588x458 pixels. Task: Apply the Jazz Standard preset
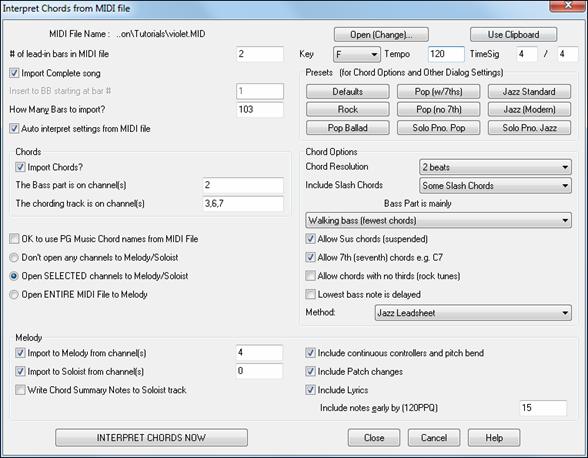click(529, 92)
